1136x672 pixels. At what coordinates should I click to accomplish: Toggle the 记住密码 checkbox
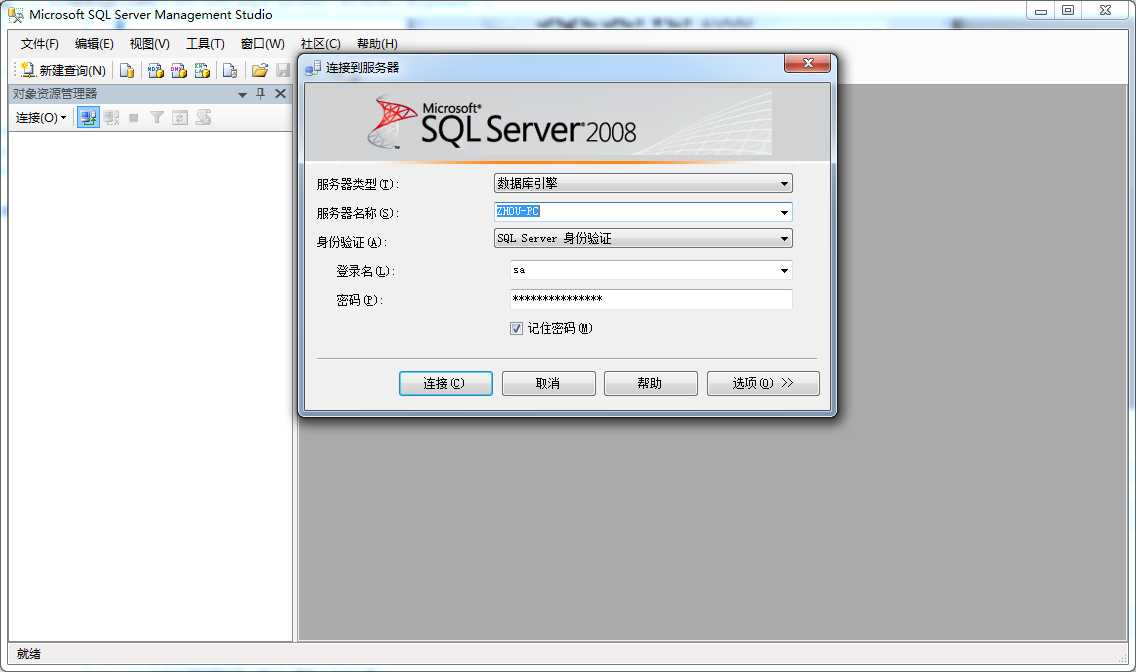(x=517, y=329)
